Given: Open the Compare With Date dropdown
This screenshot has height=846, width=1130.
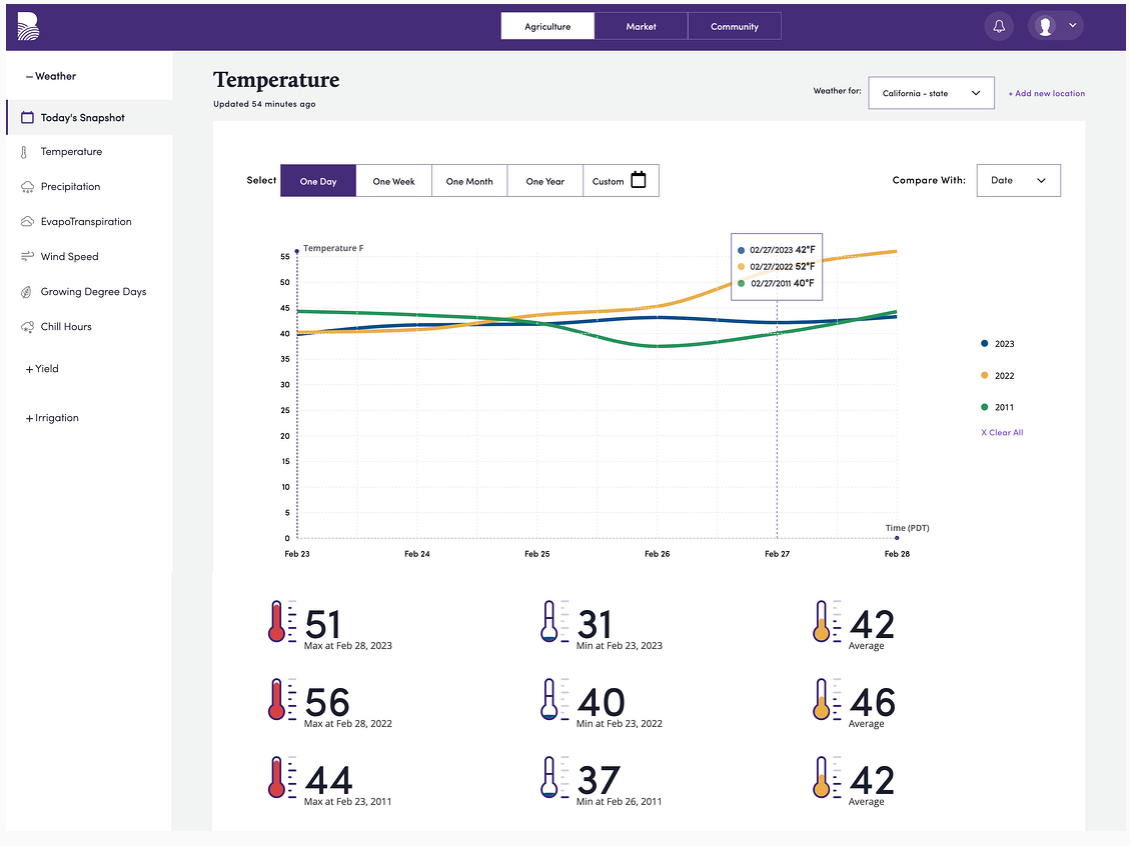Looking at the screenshot, I should (x=1018, y=180).
